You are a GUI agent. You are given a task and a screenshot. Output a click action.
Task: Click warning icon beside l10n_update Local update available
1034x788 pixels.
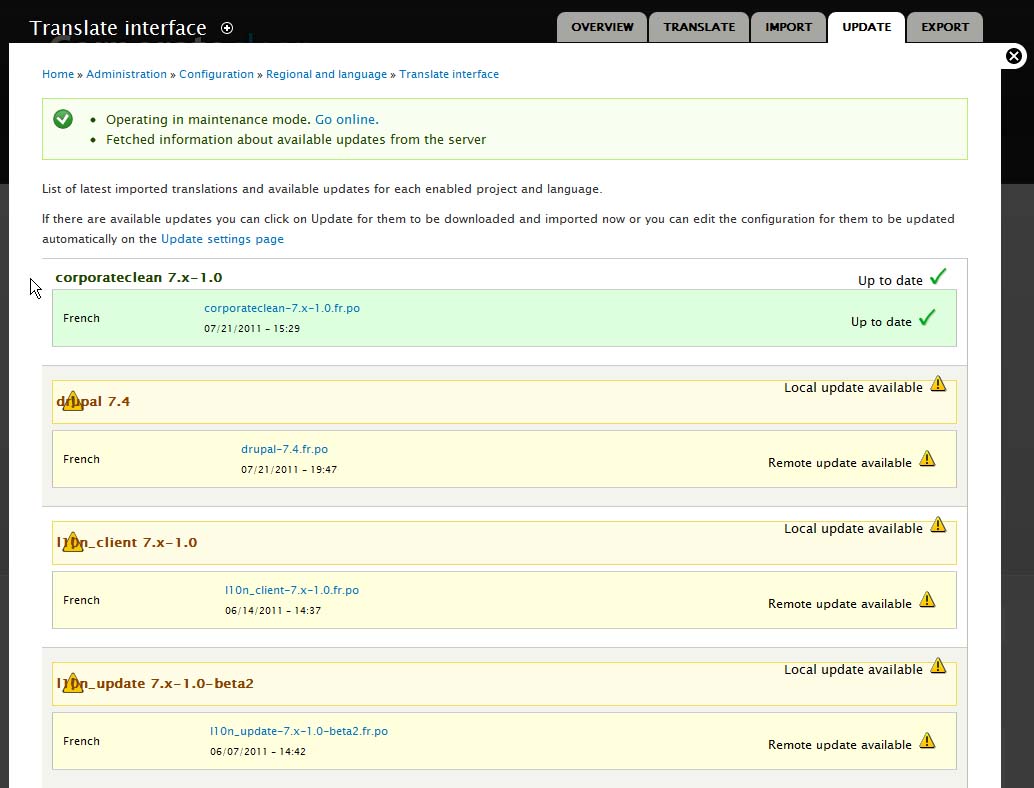[938, 666]
